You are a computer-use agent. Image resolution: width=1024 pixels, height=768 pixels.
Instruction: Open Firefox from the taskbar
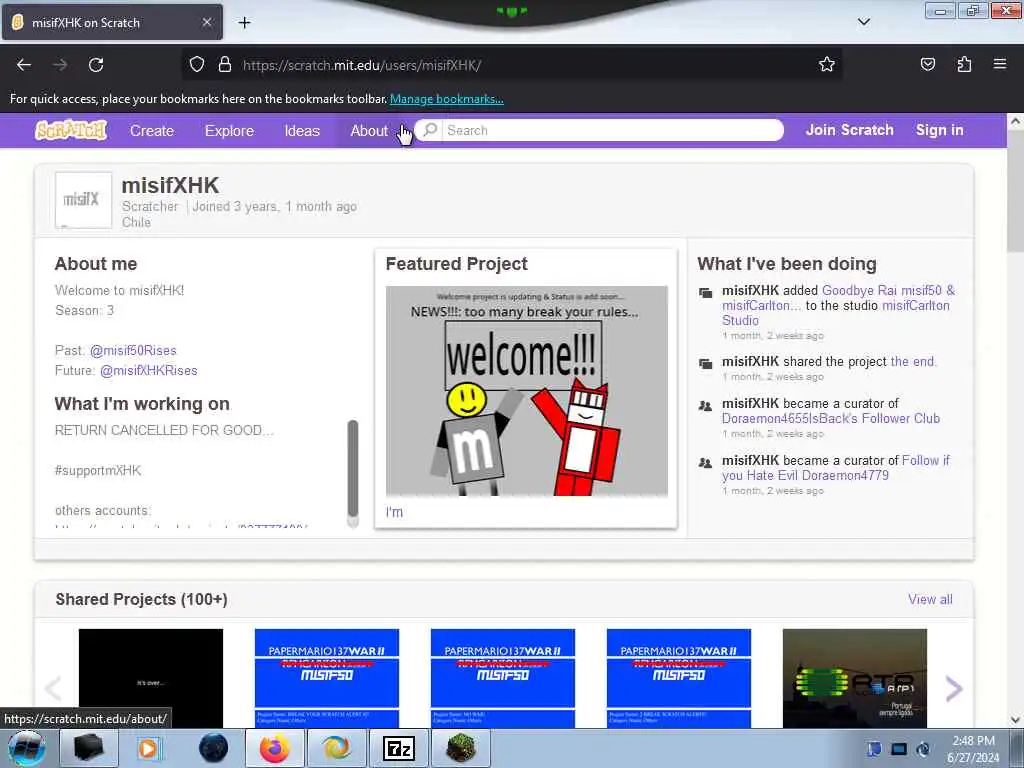(274, 748)
